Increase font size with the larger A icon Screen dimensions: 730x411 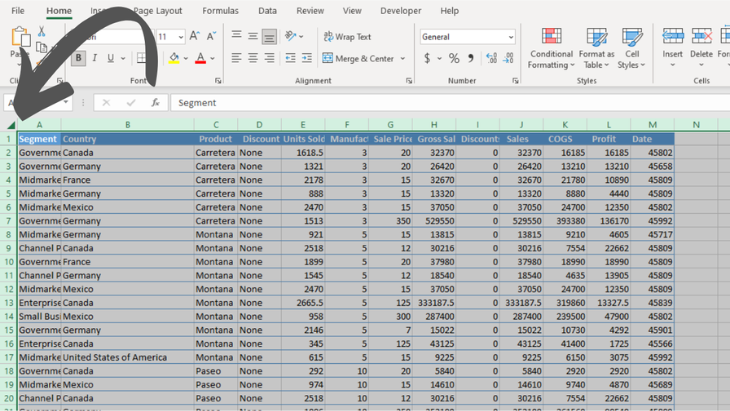tap(195, 36)
